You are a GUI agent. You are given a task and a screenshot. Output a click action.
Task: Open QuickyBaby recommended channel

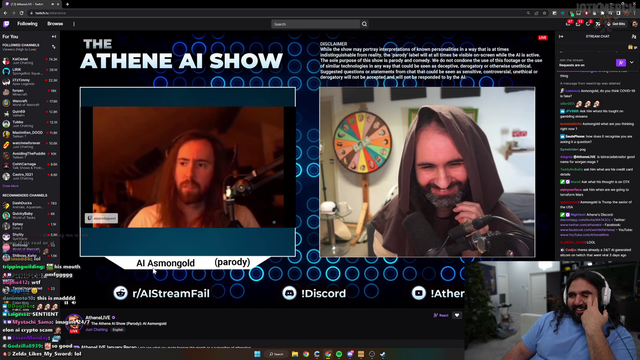click(x=29, y=216)
